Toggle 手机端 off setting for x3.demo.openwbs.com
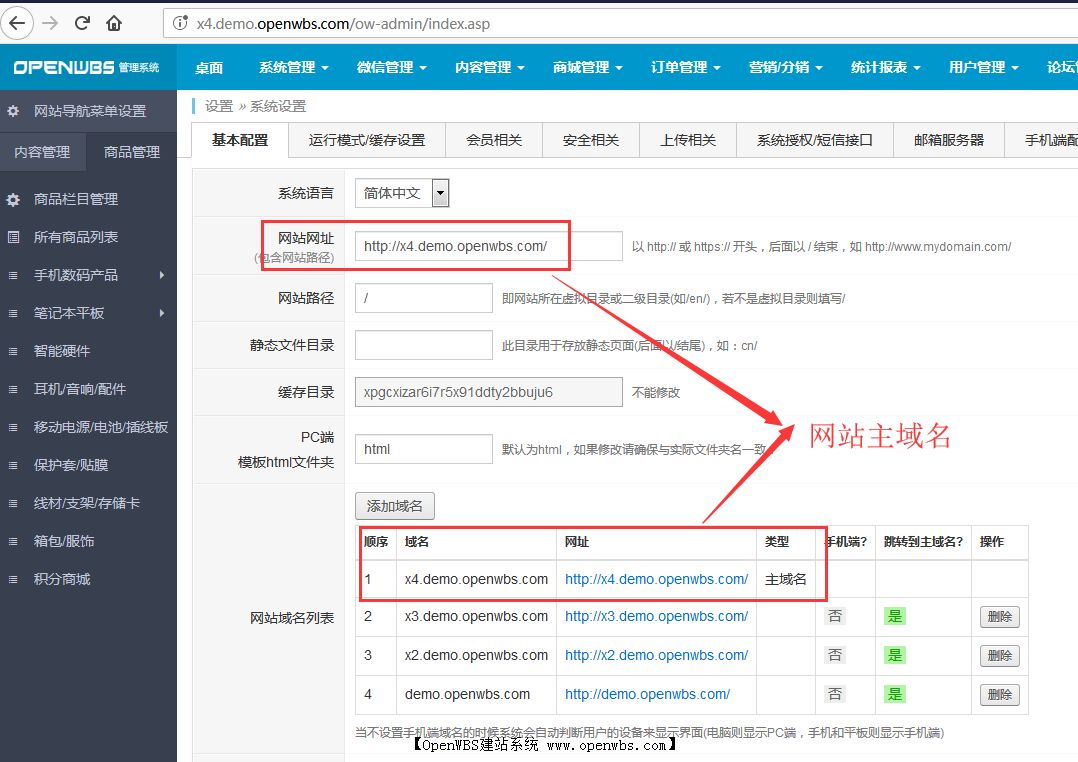 pyautogui.click(x=834, y=616)
